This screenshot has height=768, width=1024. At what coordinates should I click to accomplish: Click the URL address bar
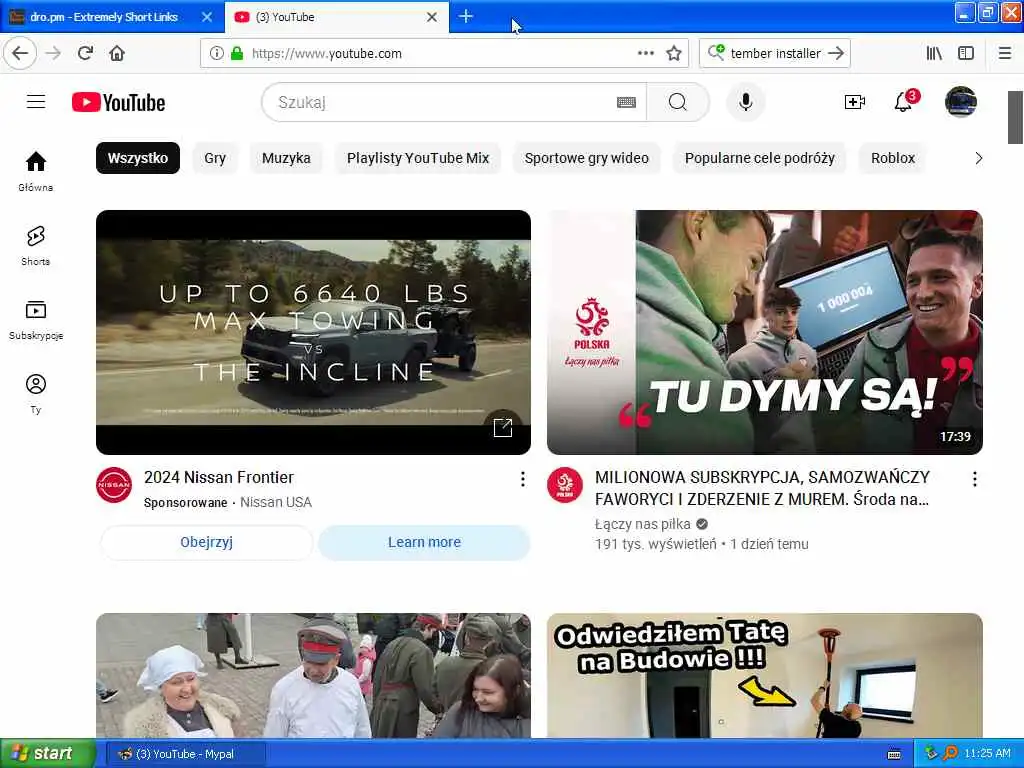coord(444,53)
